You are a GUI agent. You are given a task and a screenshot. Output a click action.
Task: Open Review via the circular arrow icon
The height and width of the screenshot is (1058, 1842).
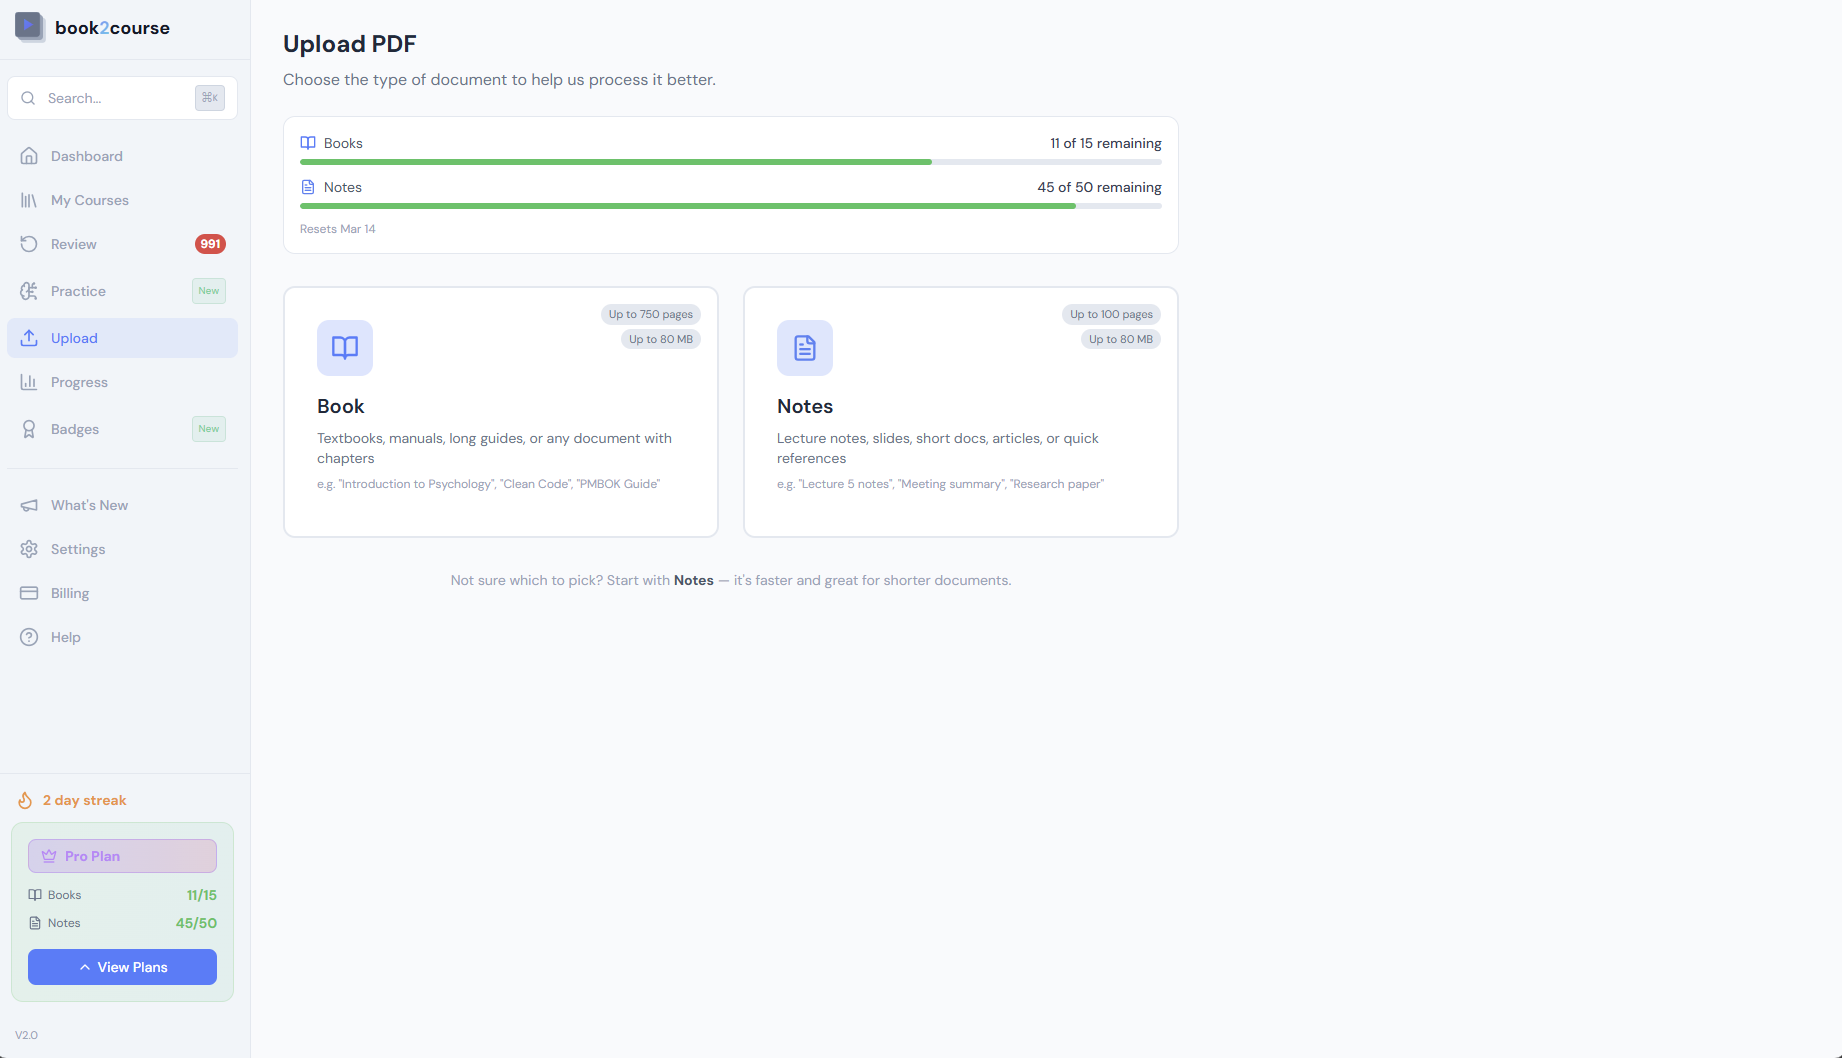(x=30, y=243)
